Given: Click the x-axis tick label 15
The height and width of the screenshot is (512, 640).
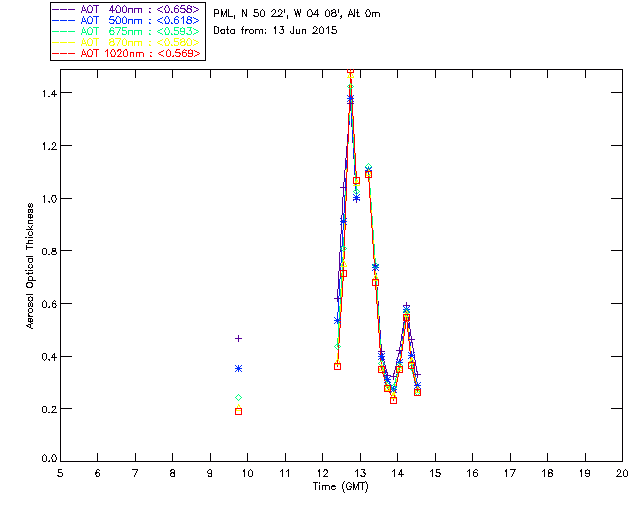Looking at the screenshot, I should (435, 474).
